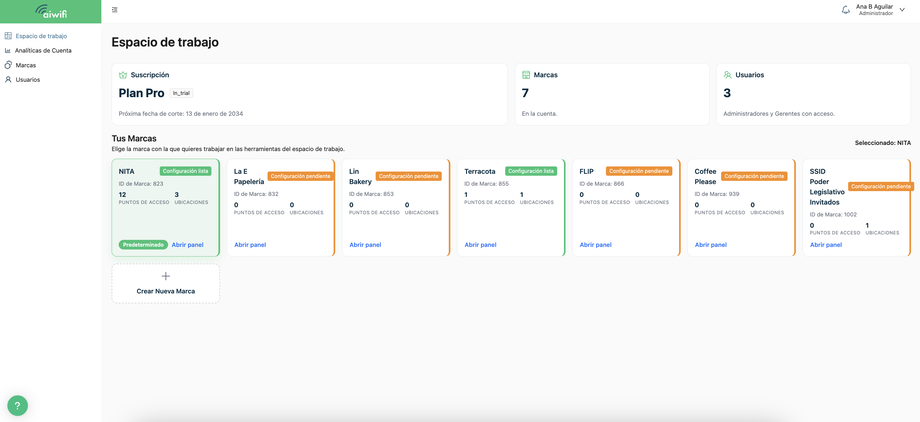Click Configuración pendiente badge on Coffee Please
This screenshot has width=920, height=422.
click(x=754, y=176)
